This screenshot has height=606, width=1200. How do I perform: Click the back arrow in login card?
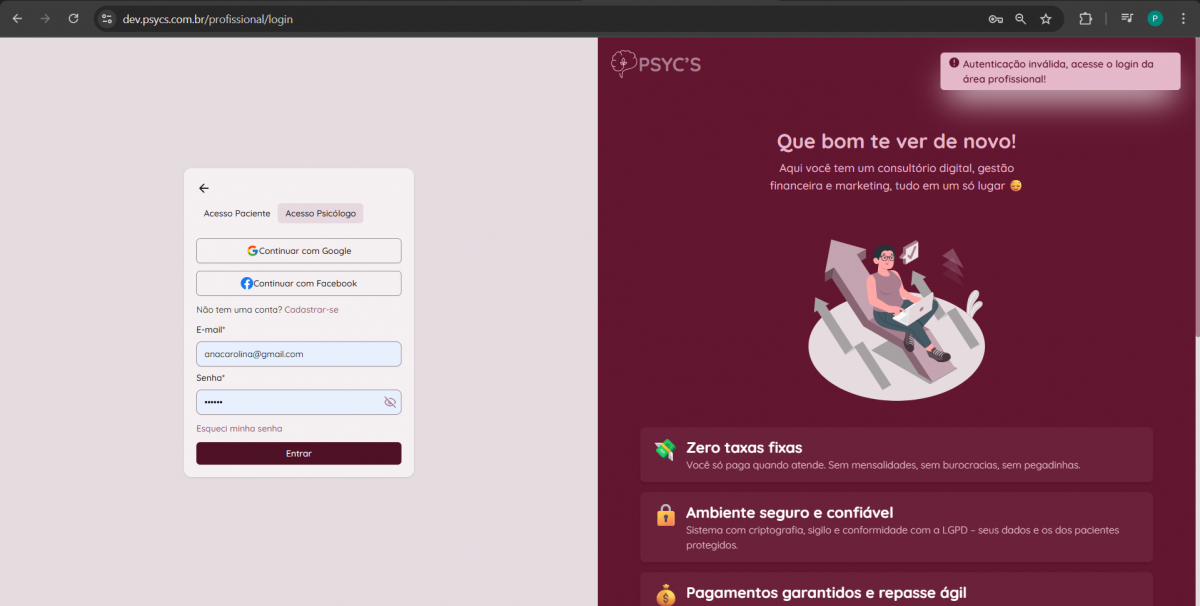click(204, 188)
